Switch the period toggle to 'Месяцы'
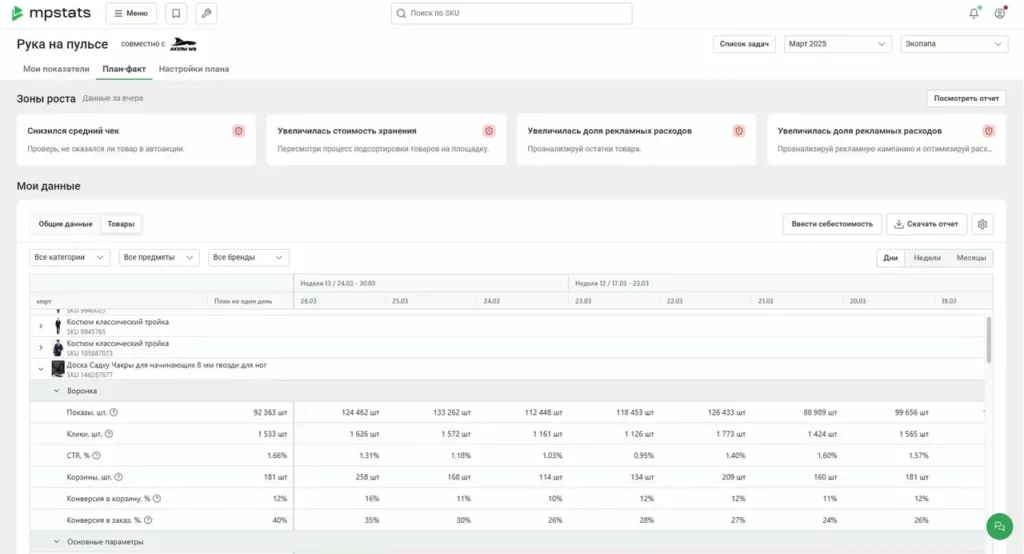This screenshot has height=554, width=1024. point(970,258)
